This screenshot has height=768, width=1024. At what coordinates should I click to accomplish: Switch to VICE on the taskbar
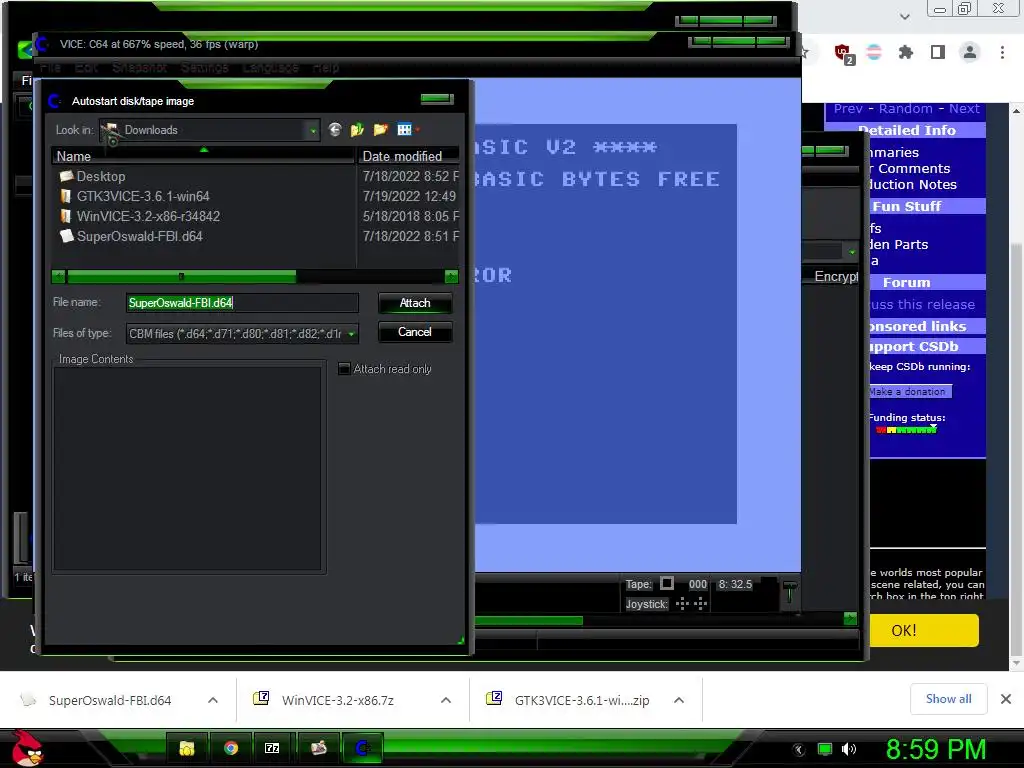coord(363,748)
